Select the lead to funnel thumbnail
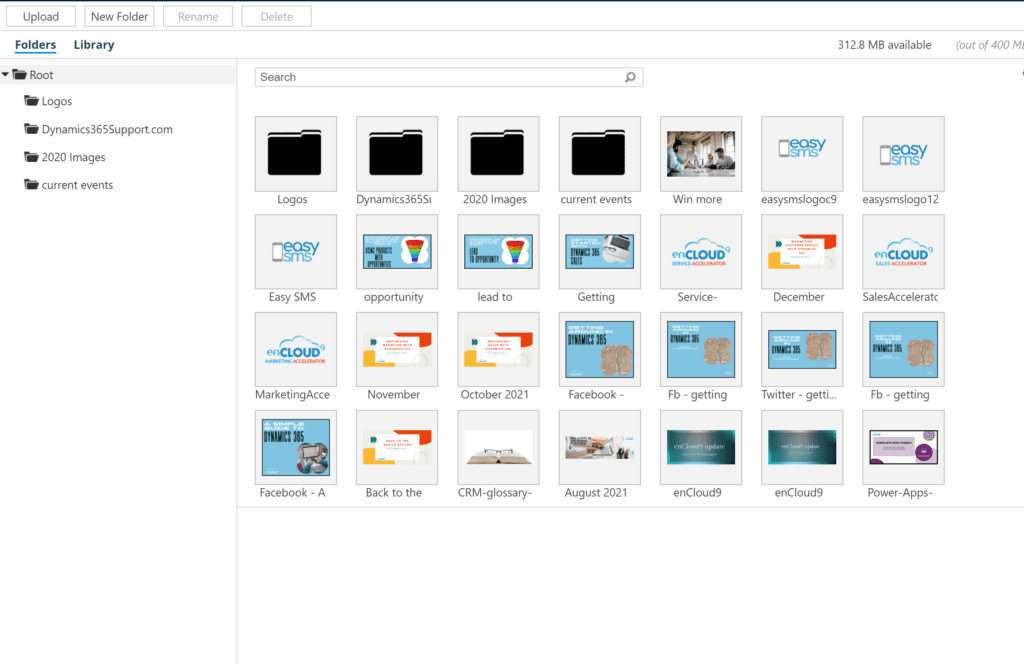The height and width of the screenshot is (664, 1024). pos(498,251)
